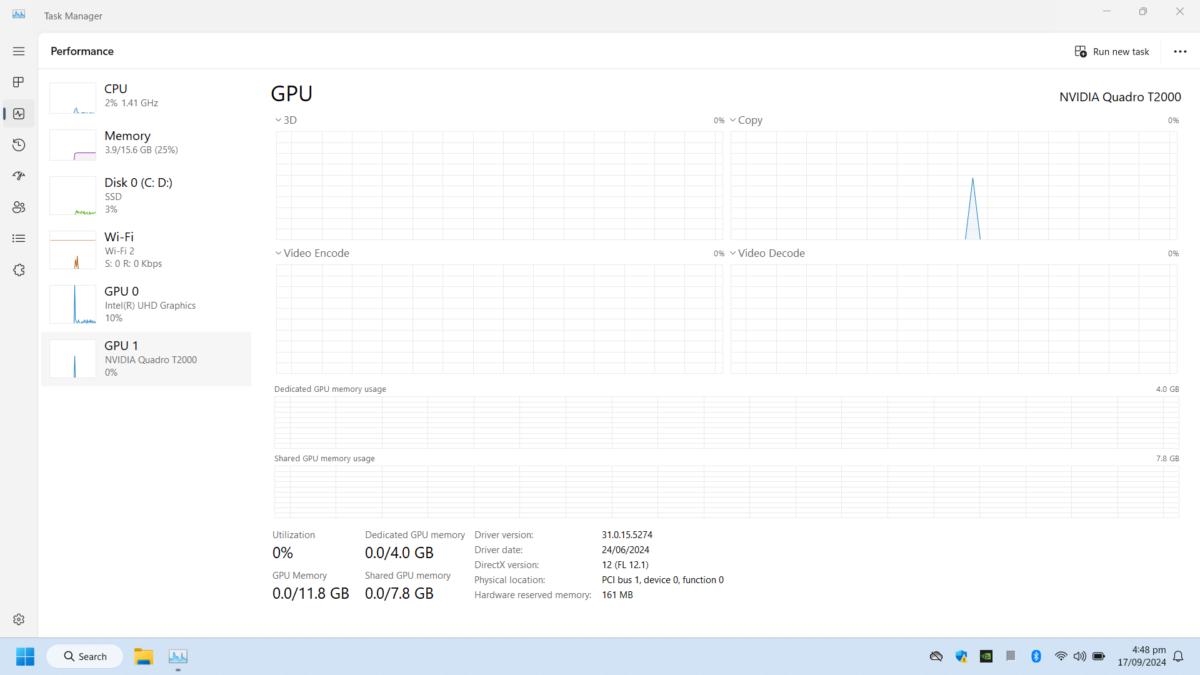Screen dimensions: 1200x675
Task: Click Run new task button
Action: 1112,51
